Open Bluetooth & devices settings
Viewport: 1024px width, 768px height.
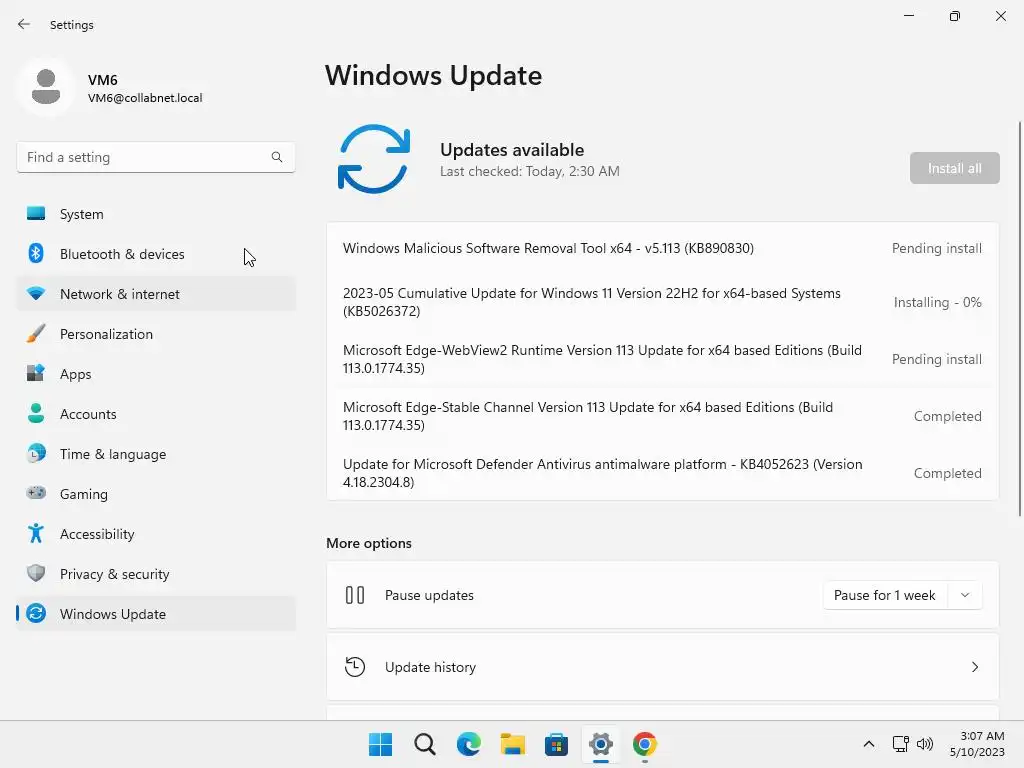click(156, 253)
